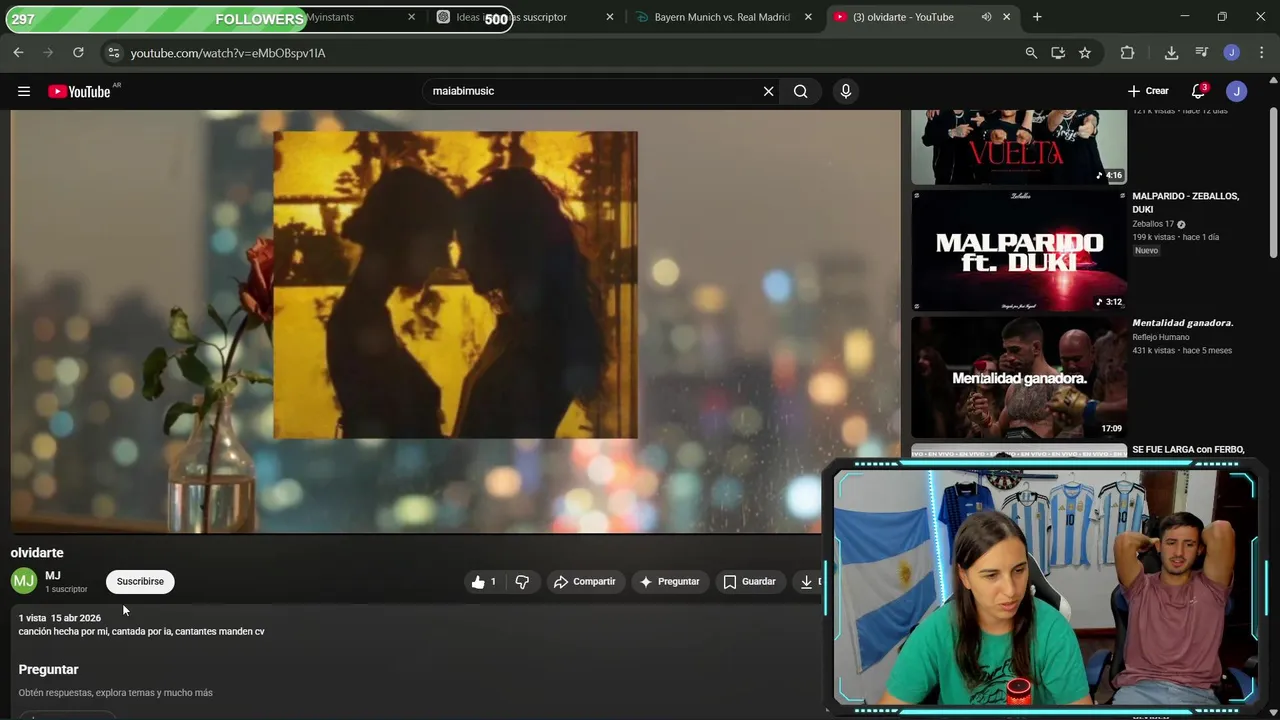Image resolution: width=1280 pixels, height=720 pixels.
Task: Open the Crear menu
Action: pos(1148,91)
